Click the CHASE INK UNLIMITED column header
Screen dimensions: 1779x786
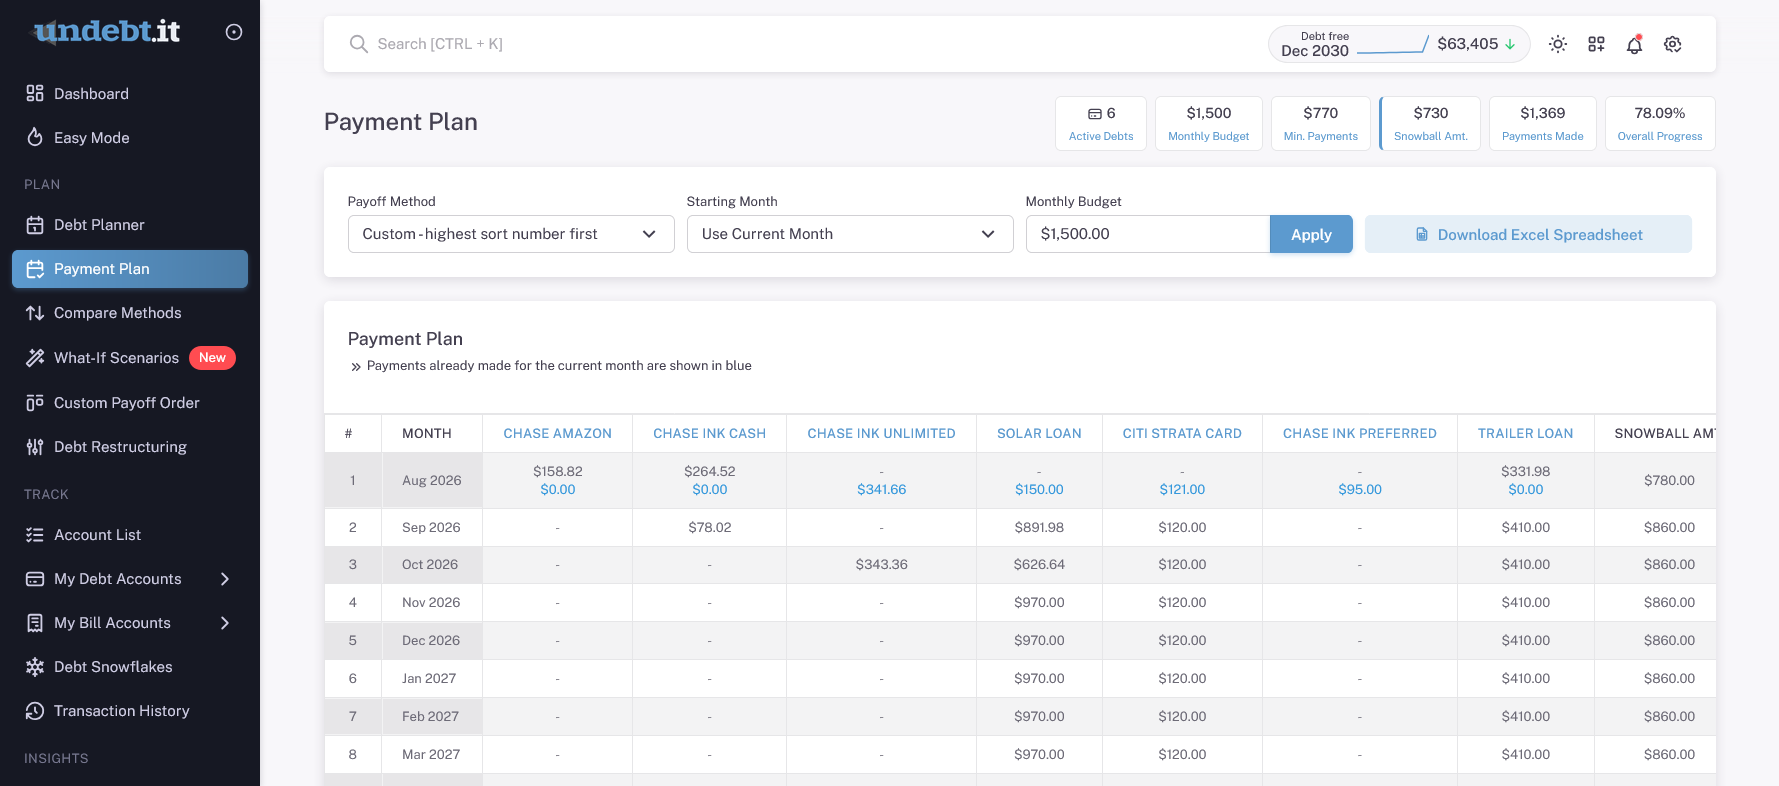click(881, 434)
